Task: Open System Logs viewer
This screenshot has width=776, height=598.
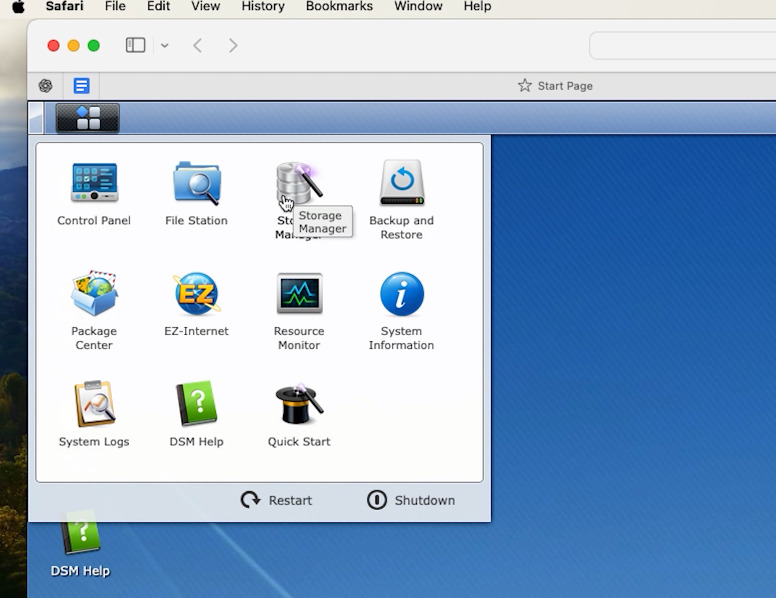Action: (94, 414)
